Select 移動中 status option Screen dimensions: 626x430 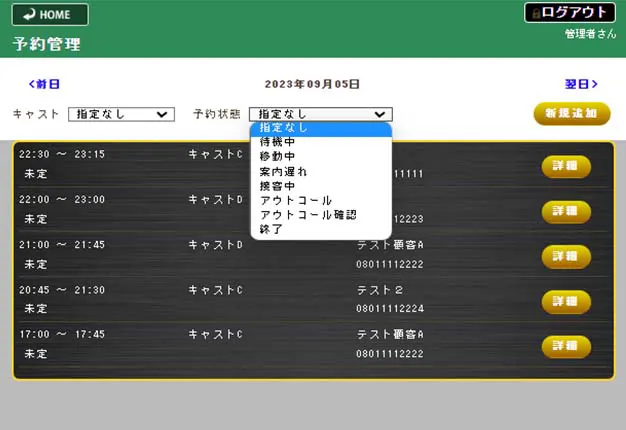click(321, 157)
